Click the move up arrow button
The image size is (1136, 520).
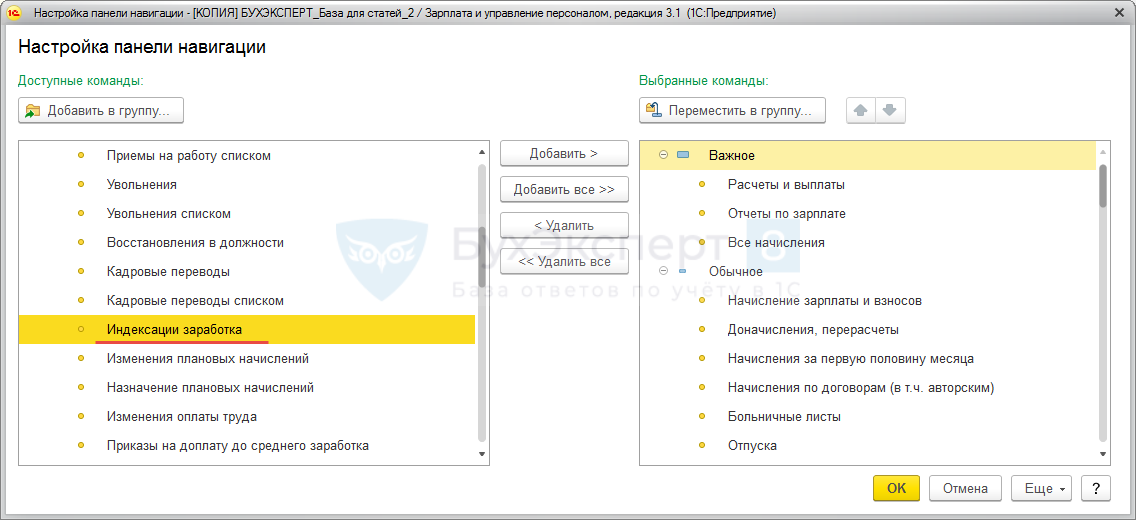861,110
